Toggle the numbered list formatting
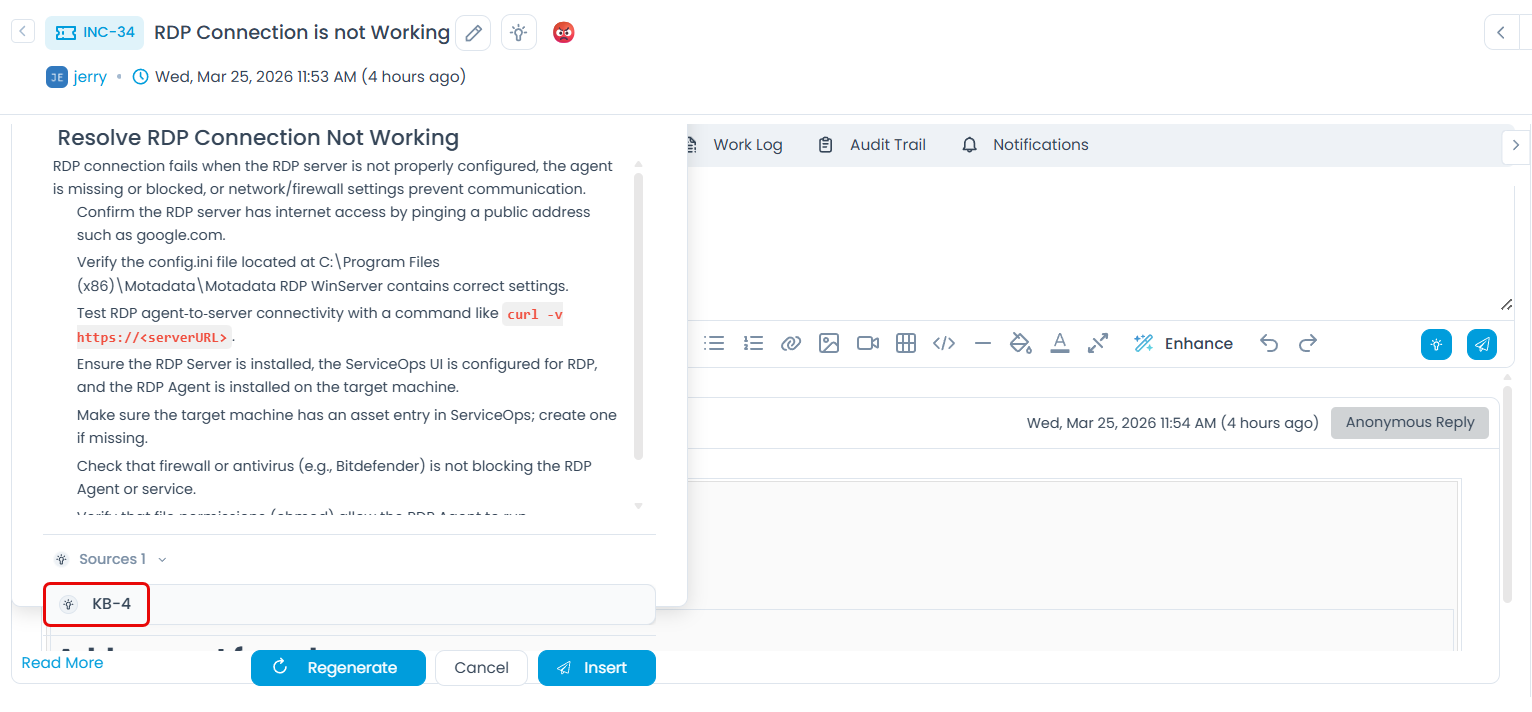Image resolution: width=1532 pixels, height=712 pixels. (x=753, y=343)
